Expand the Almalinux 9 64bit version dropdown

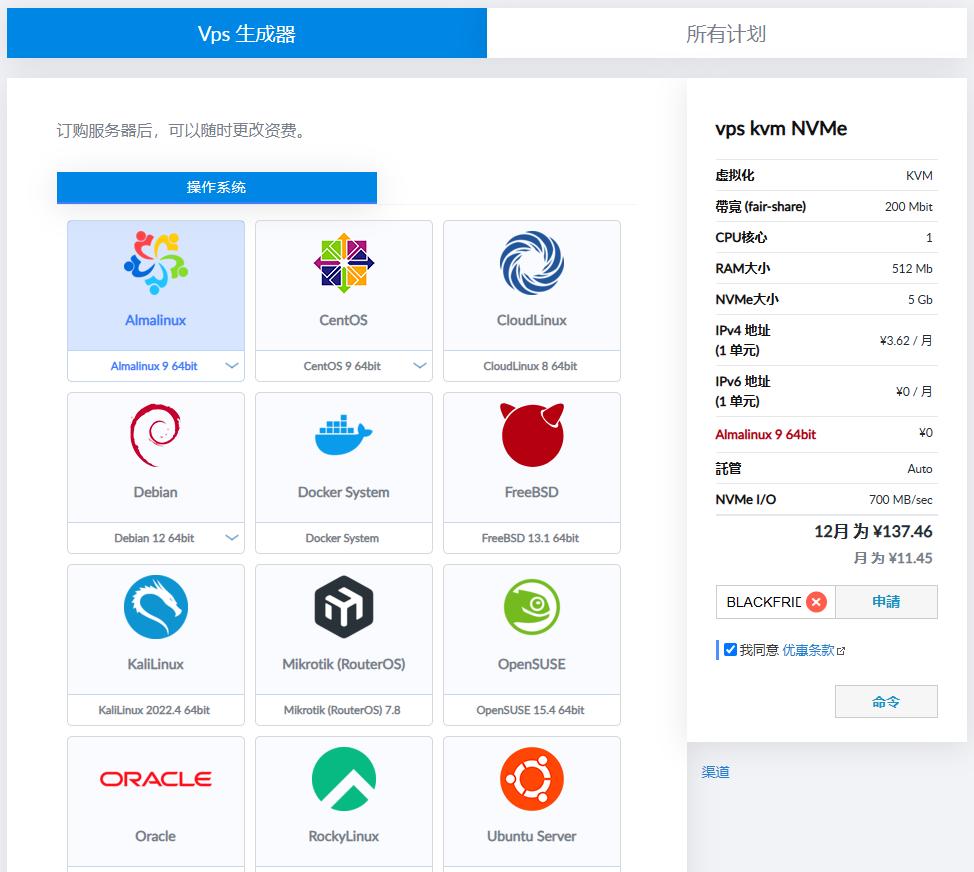click(232, 366)
